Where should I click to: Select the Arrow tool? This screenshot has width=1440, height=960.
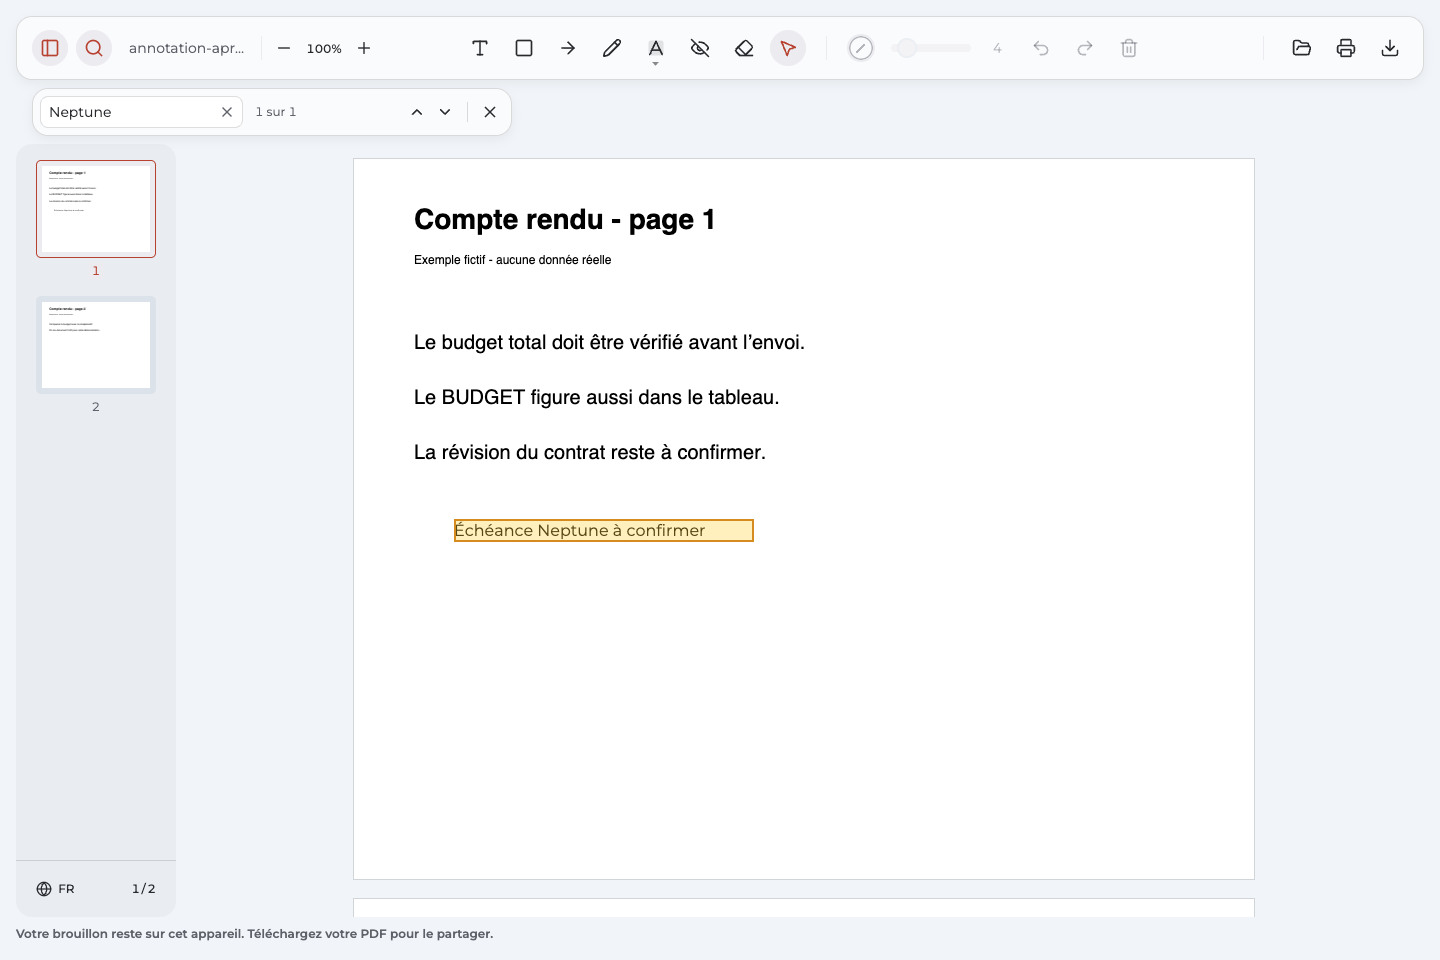(x=568, y=48)
